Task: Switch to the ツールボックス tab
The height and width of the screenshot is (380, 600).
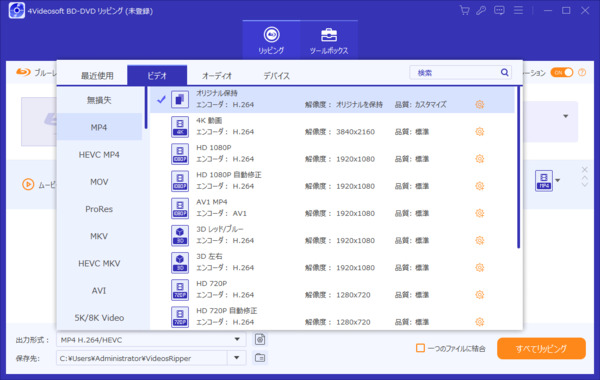Action: point(329,40)
